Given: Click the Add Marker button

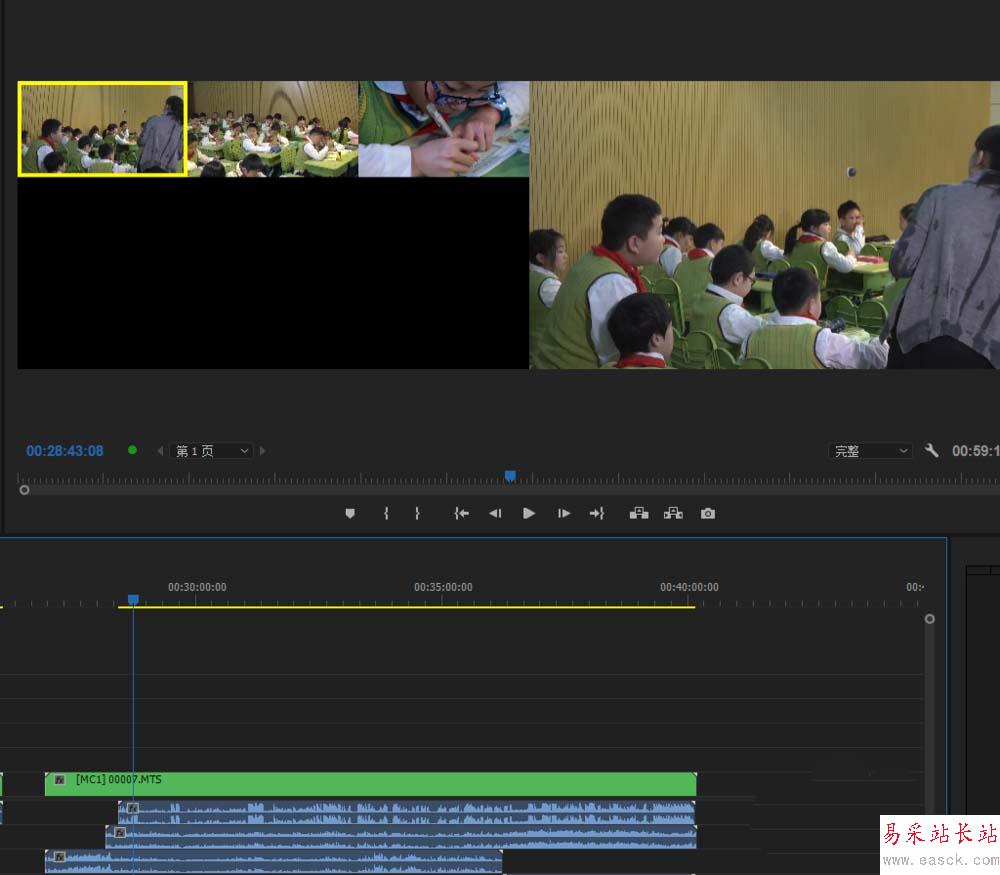Looking at the screenshot, I should tap(349, 513).
